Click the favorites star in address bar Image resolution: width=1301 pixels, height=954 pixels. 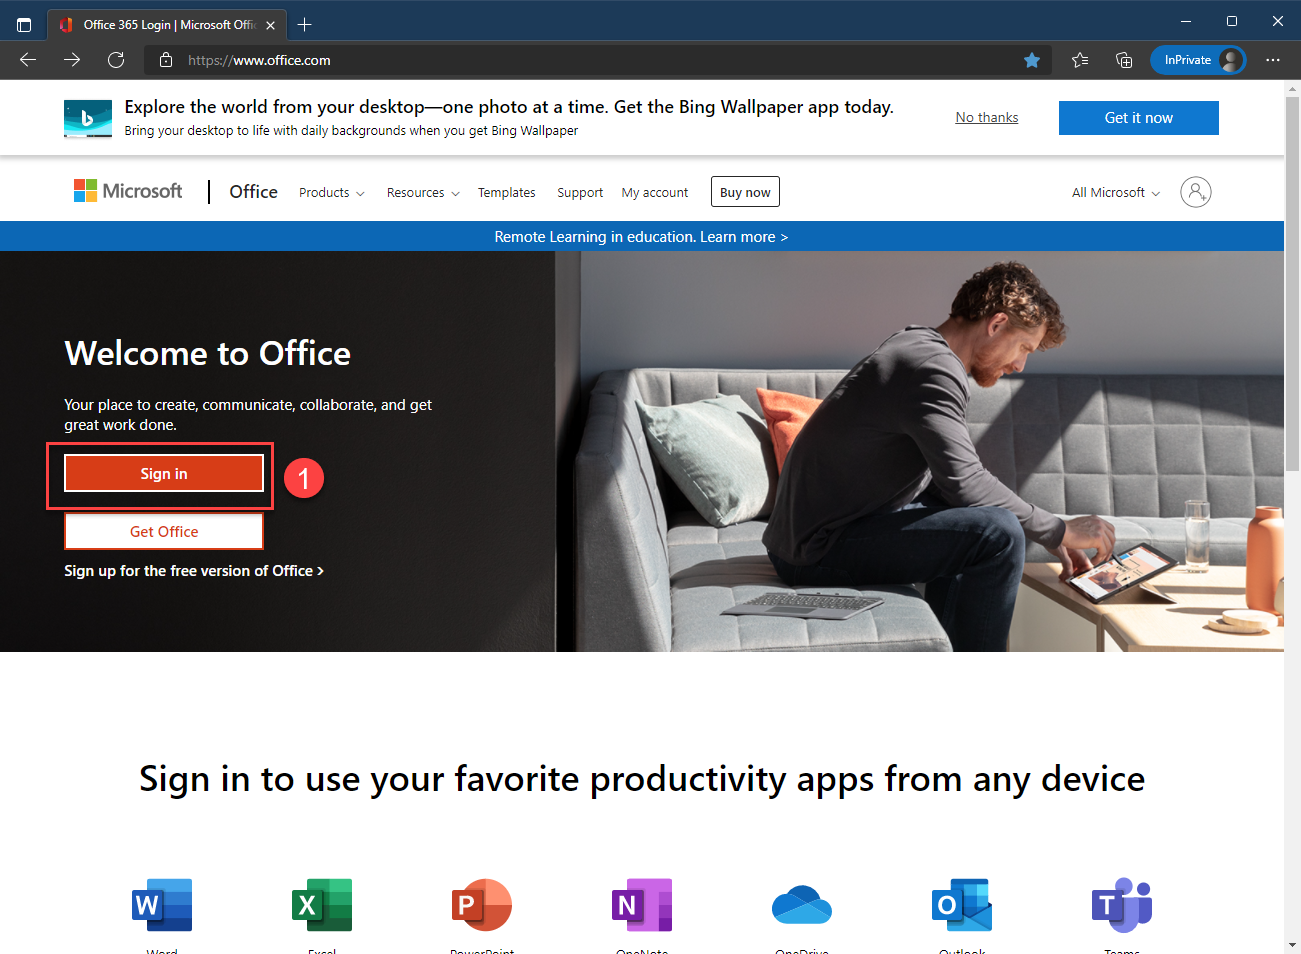[x=1032, y=60]
